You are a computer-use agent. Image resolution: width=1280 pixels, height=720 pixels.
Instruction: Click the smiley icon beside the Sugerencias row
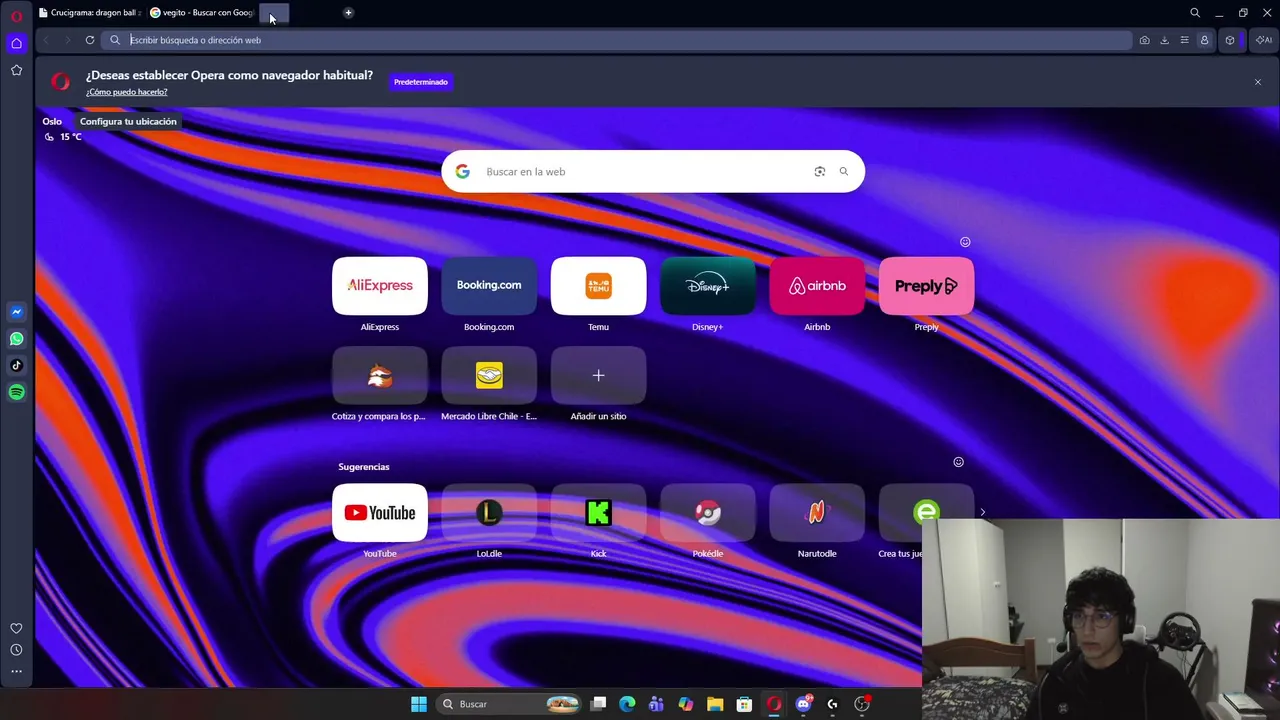[958, 462]
